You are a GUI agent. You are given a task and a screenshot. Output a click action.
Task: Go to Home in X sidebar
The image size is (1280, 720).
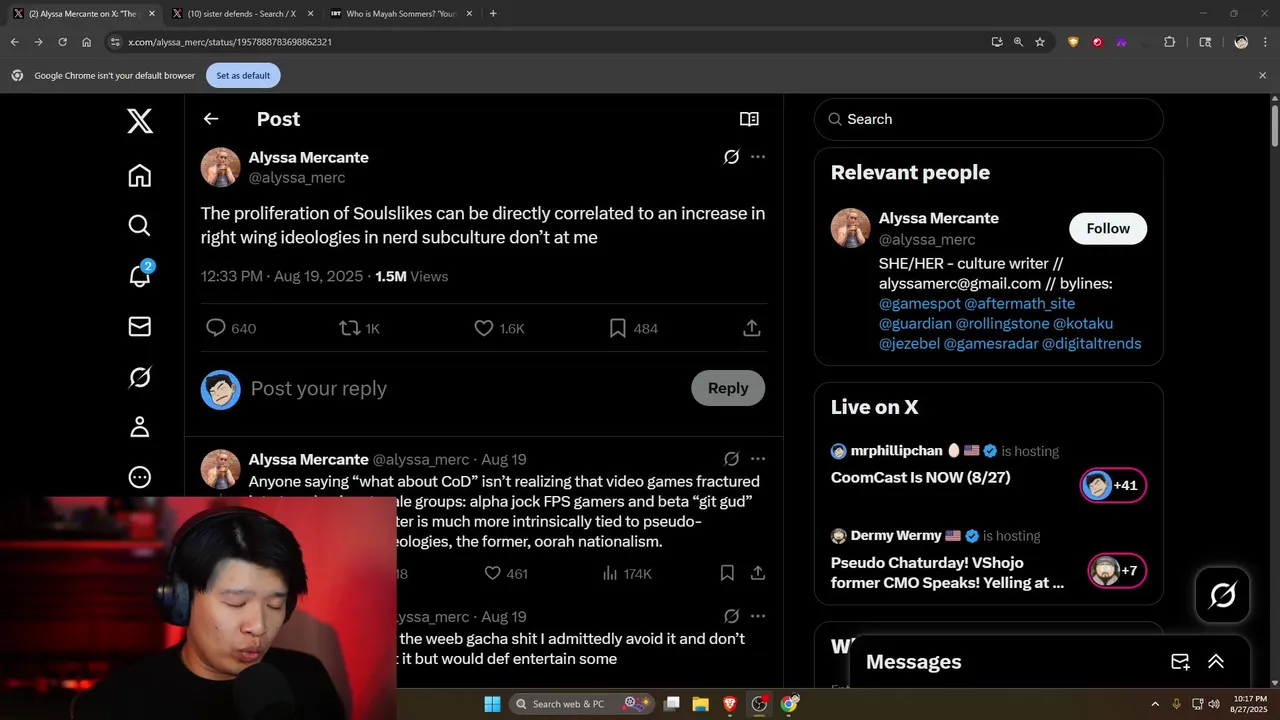[x=140, y=175]
